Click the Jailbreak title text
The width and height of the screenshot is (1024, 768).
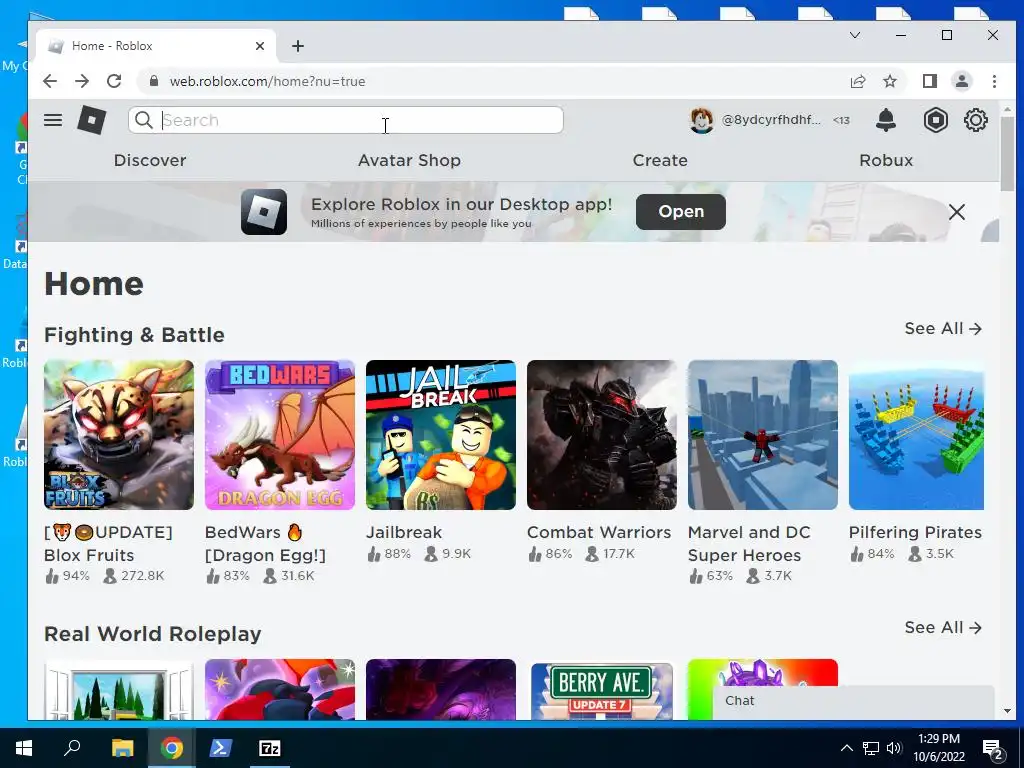pyautogui.click(x=404, y=532)
